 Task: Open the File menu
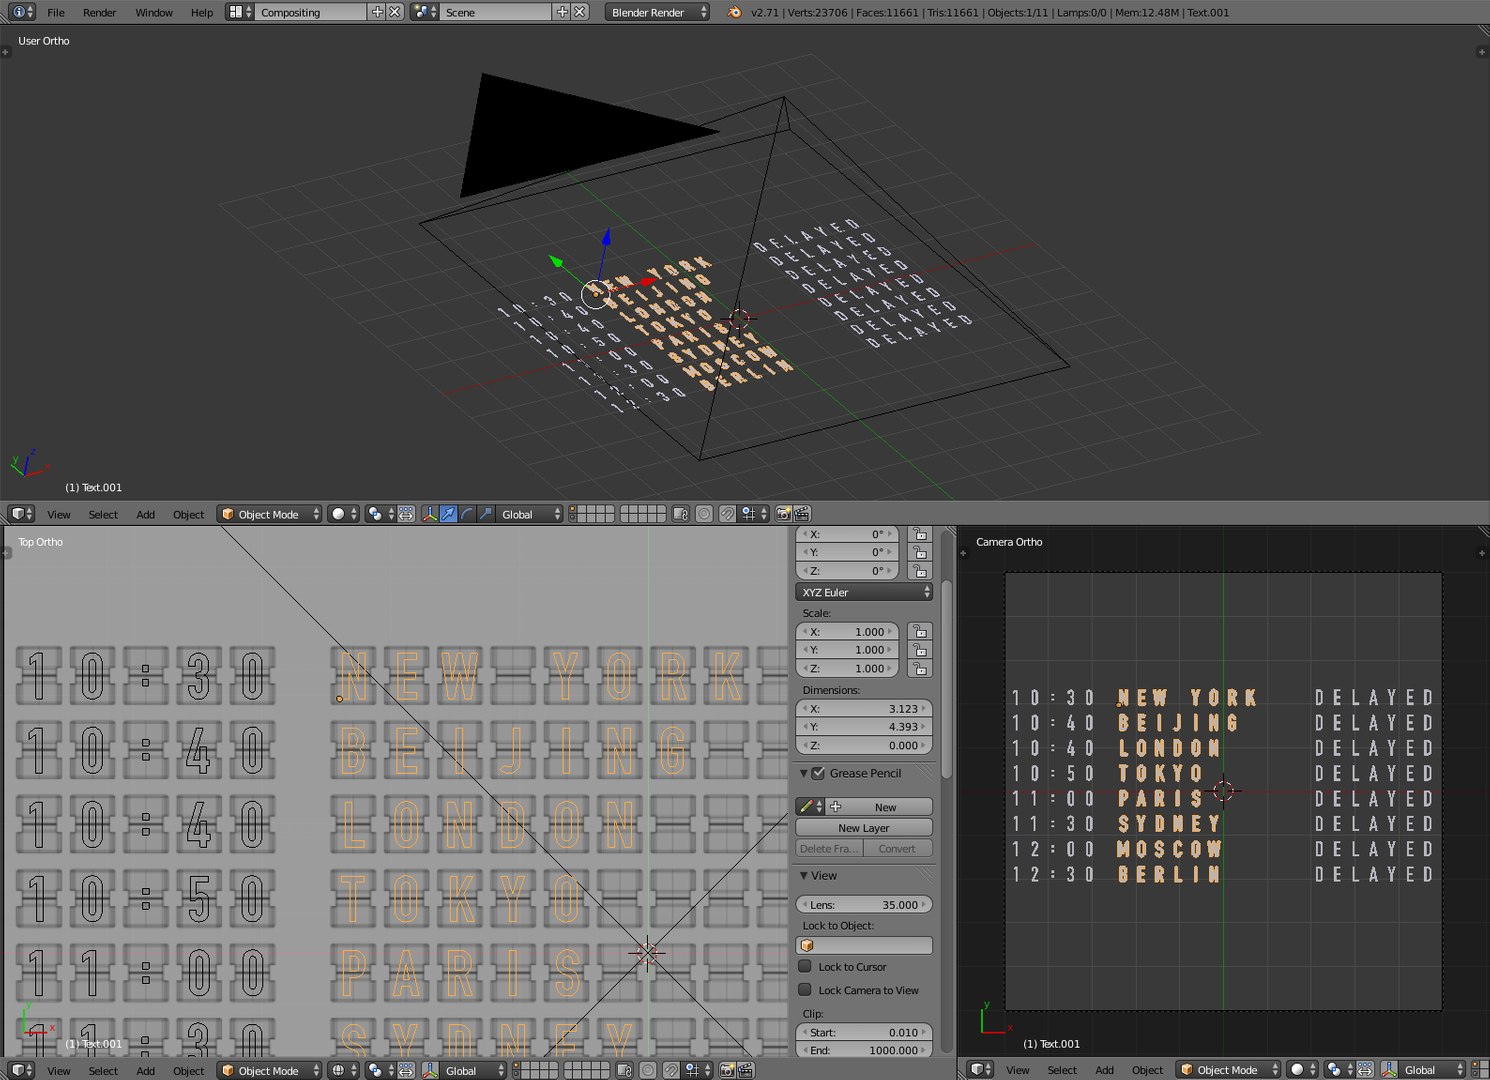pos(56,12)
